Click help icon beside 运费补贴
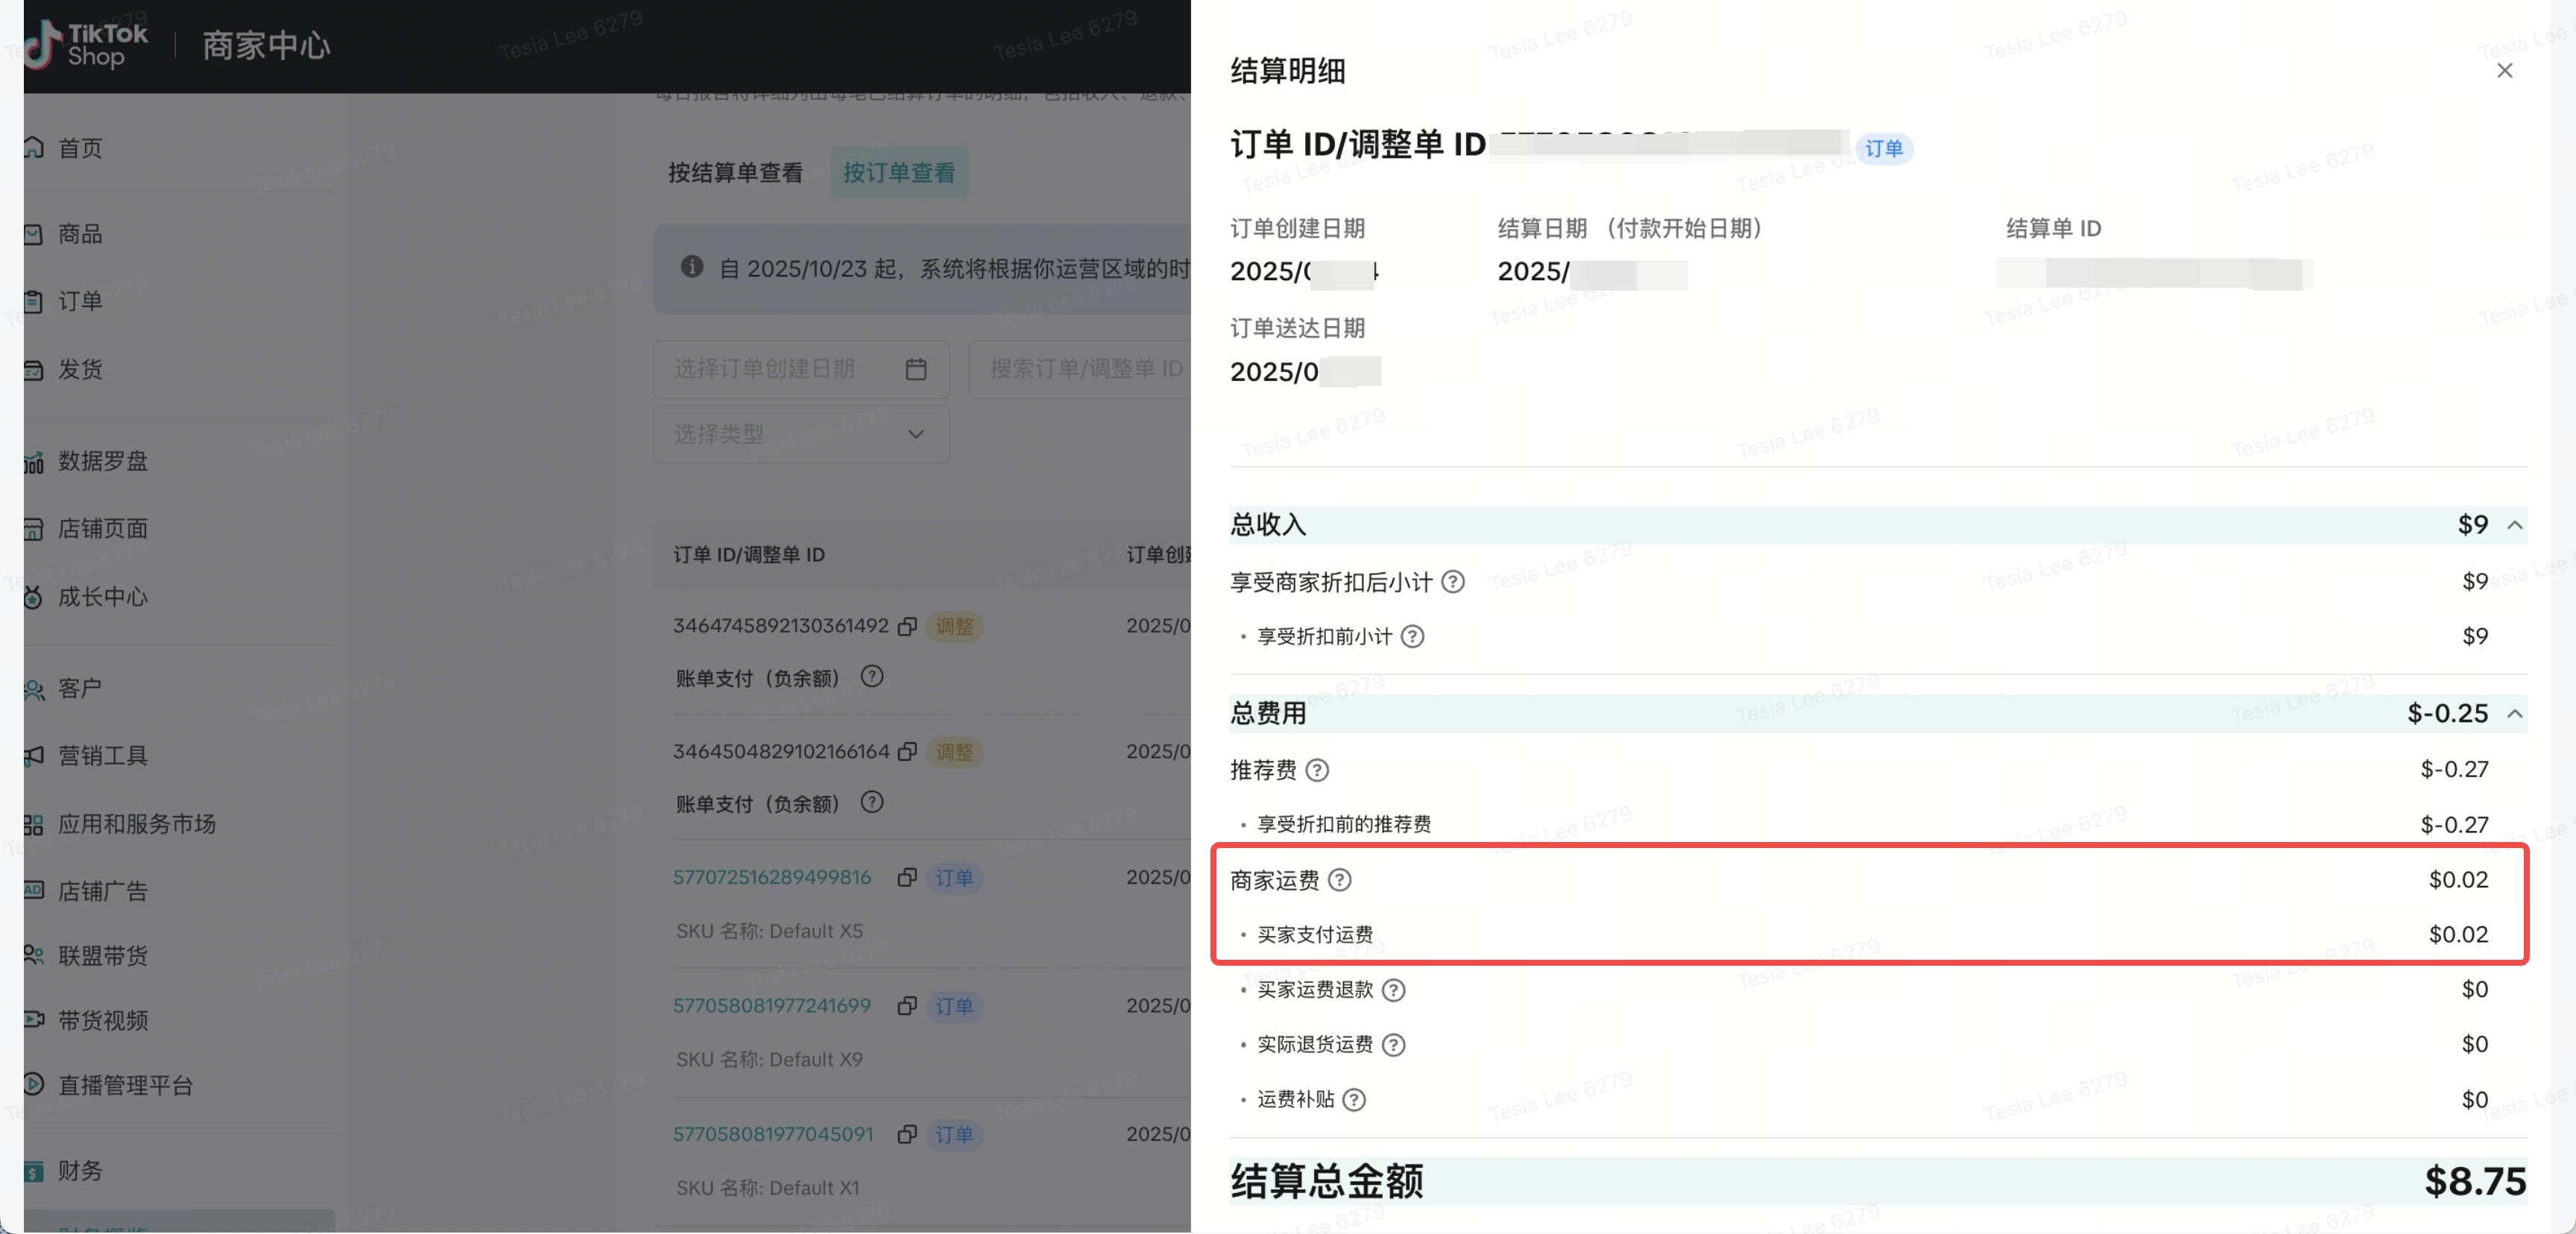This screenshot has height=1234, width=2576. pos(1353,1100)
